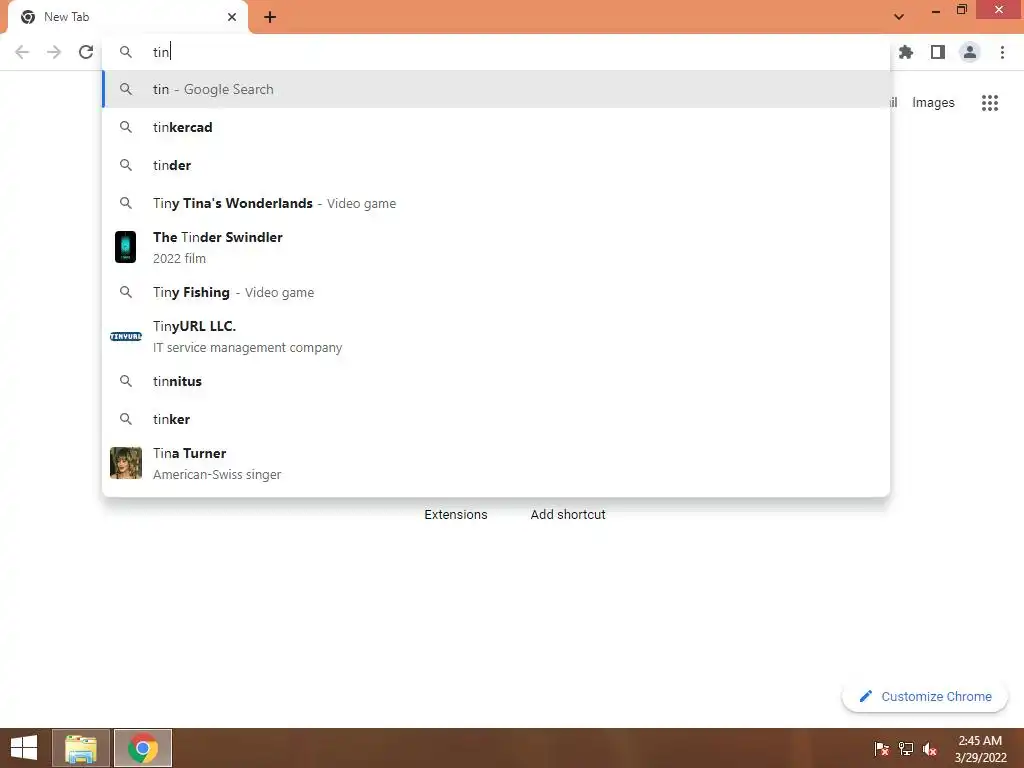Image resolution: width=1024 pixels, height=768 pixels.
Task: Open a new tab with the plus button
Action: click(x=270, y=17)
